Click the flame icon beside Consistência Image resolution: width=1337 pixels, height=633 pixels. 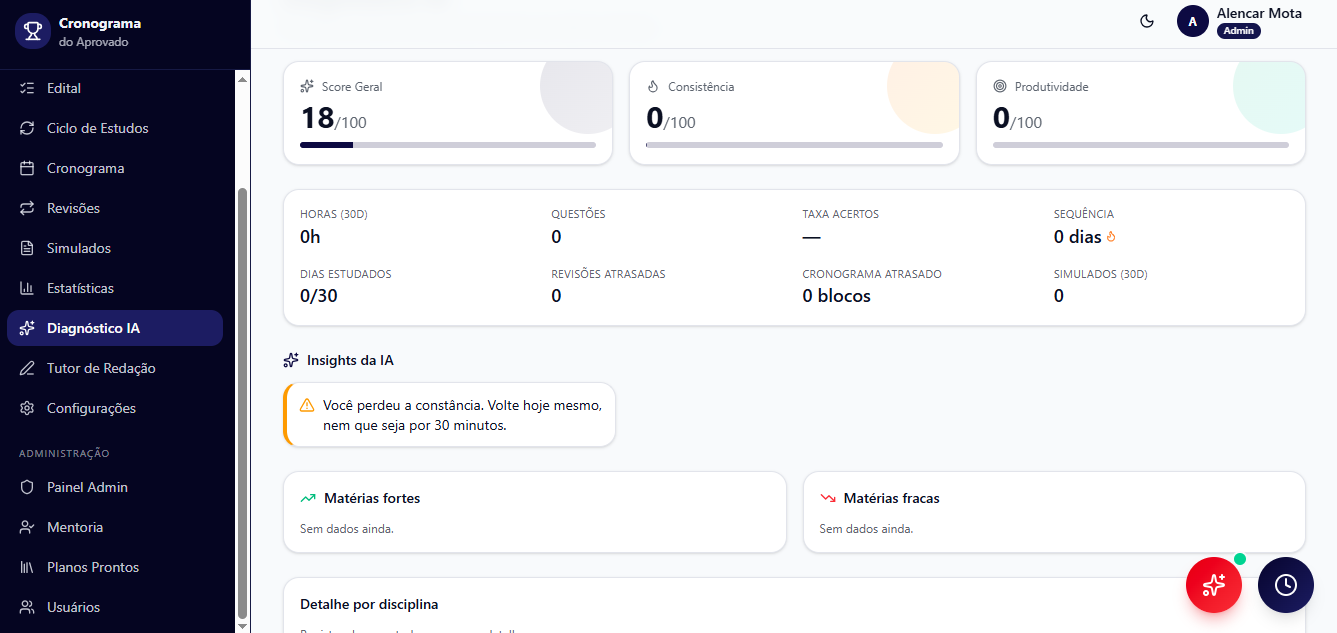pyautogui.click(x=653, y=86)
